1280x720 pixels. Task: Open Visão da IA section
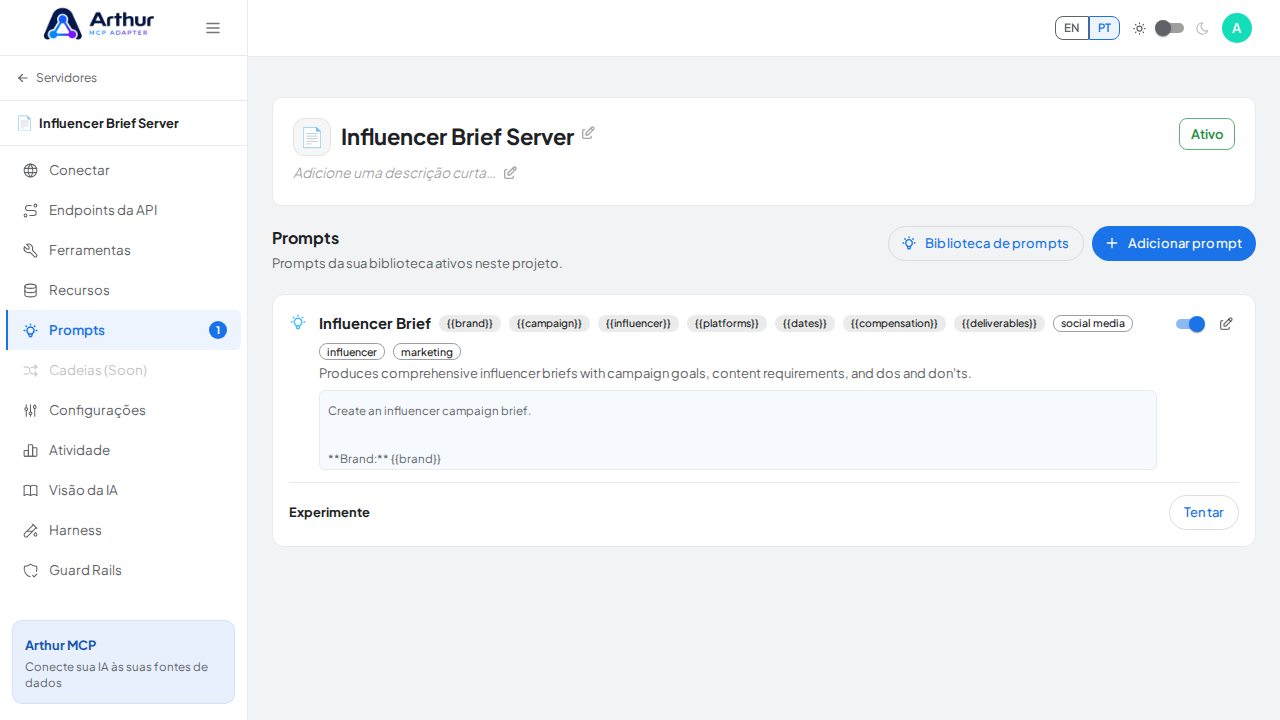123,490
